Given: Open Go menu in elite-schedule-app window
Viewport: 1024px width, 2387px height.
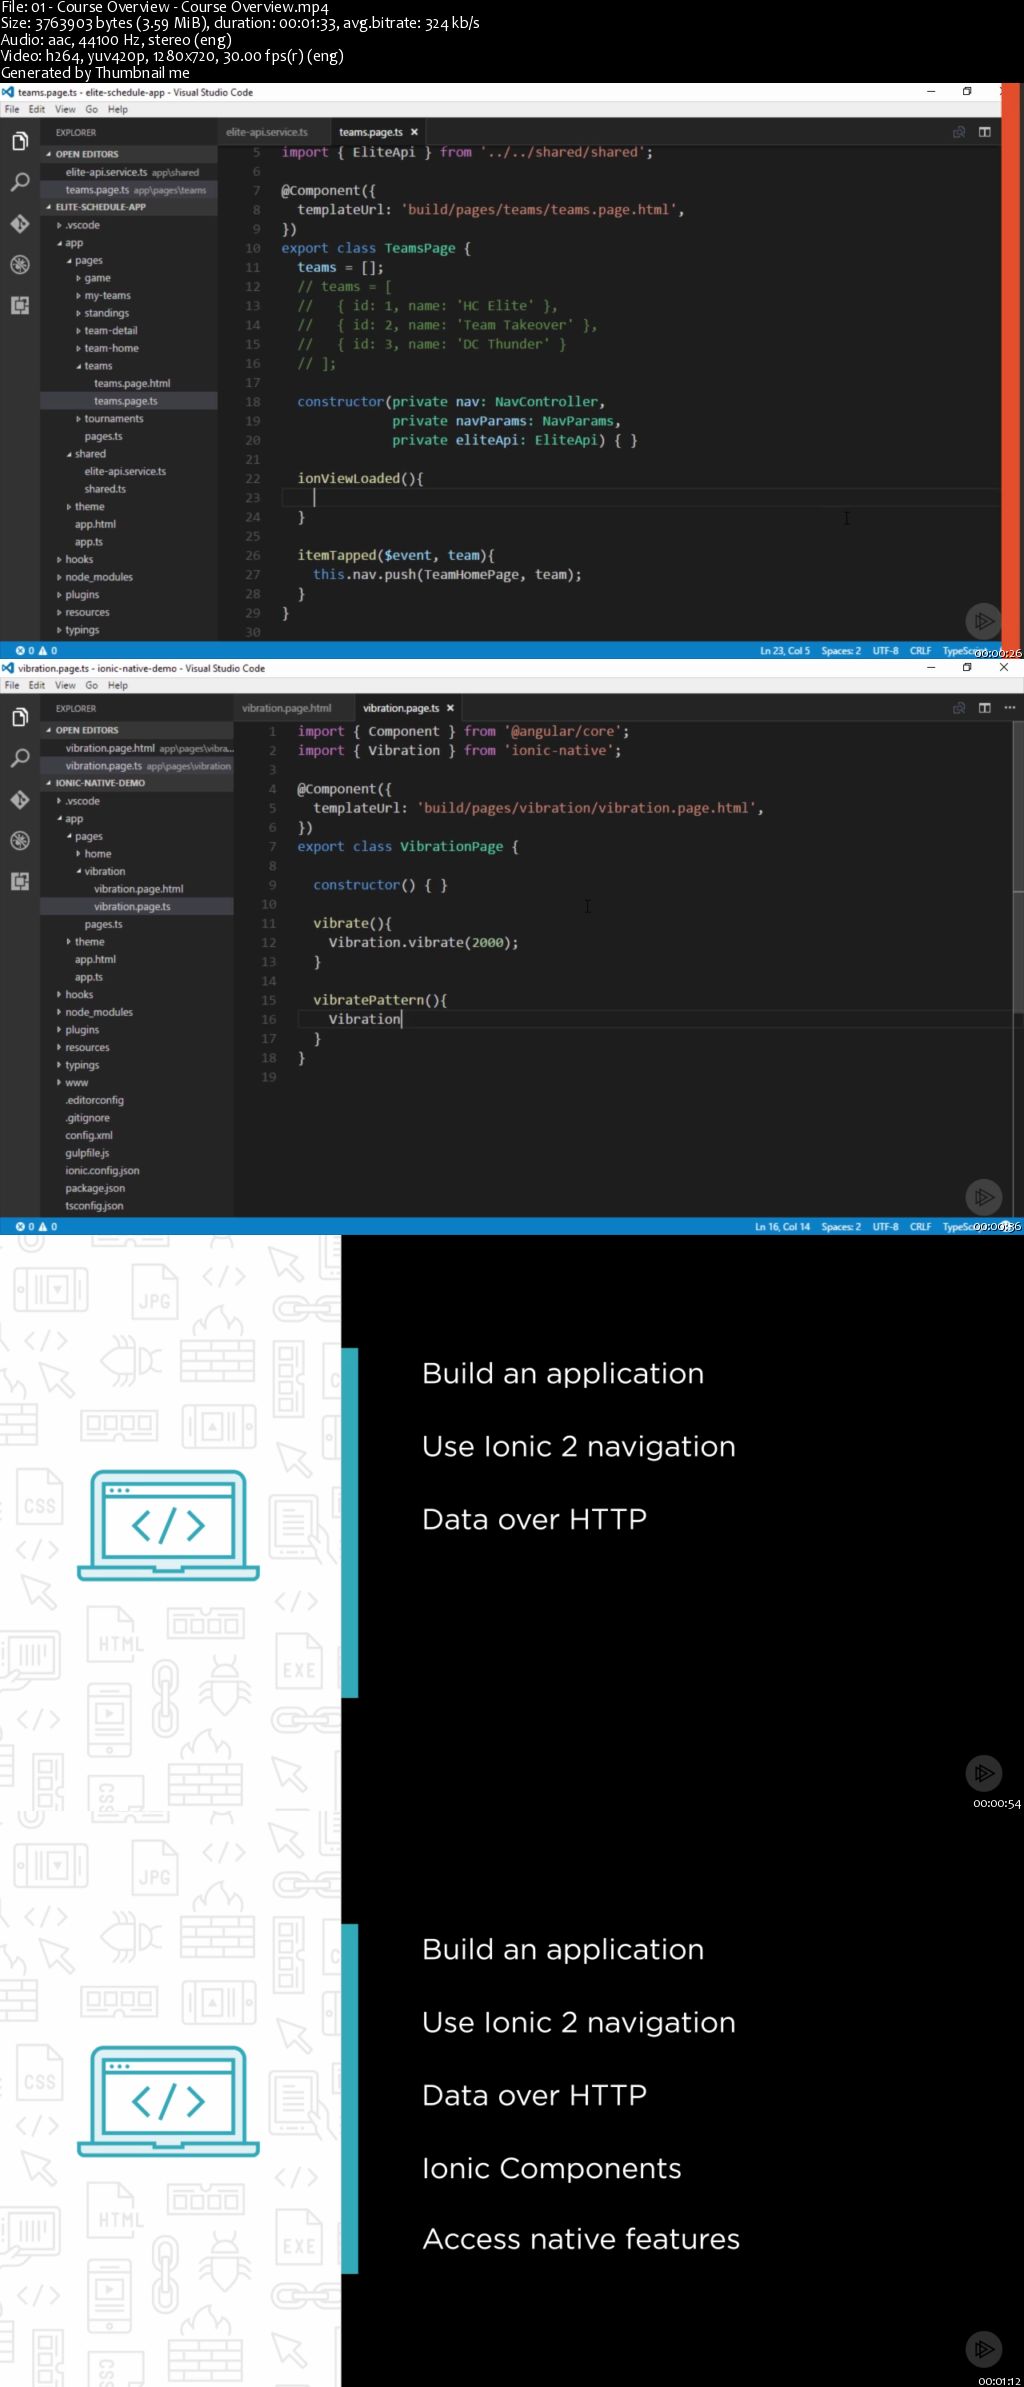Looking at the screenshot, I should (x=92, y=109).
